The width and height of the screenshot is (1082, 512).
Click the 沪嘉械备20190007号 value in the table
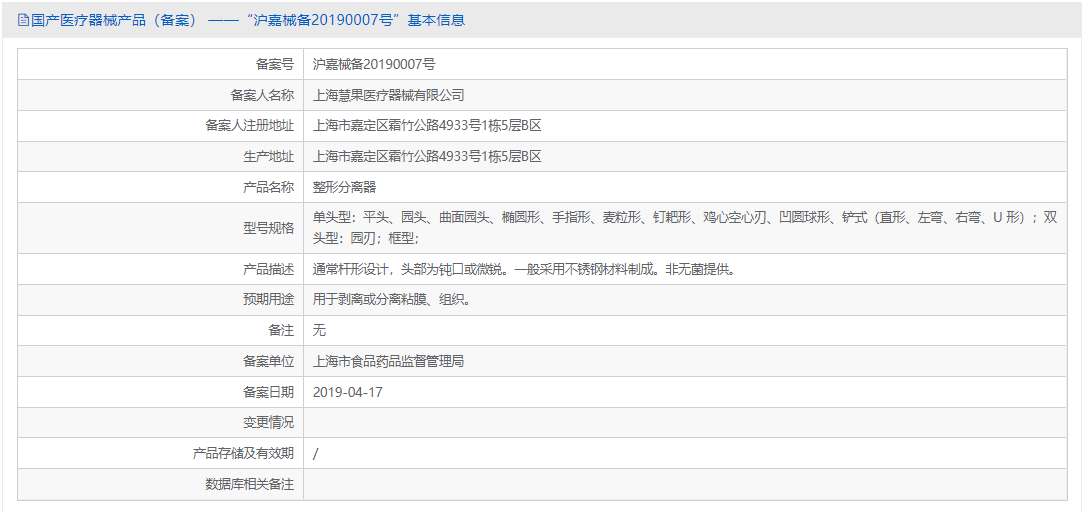pyautogui.click(x=374, y=65)
